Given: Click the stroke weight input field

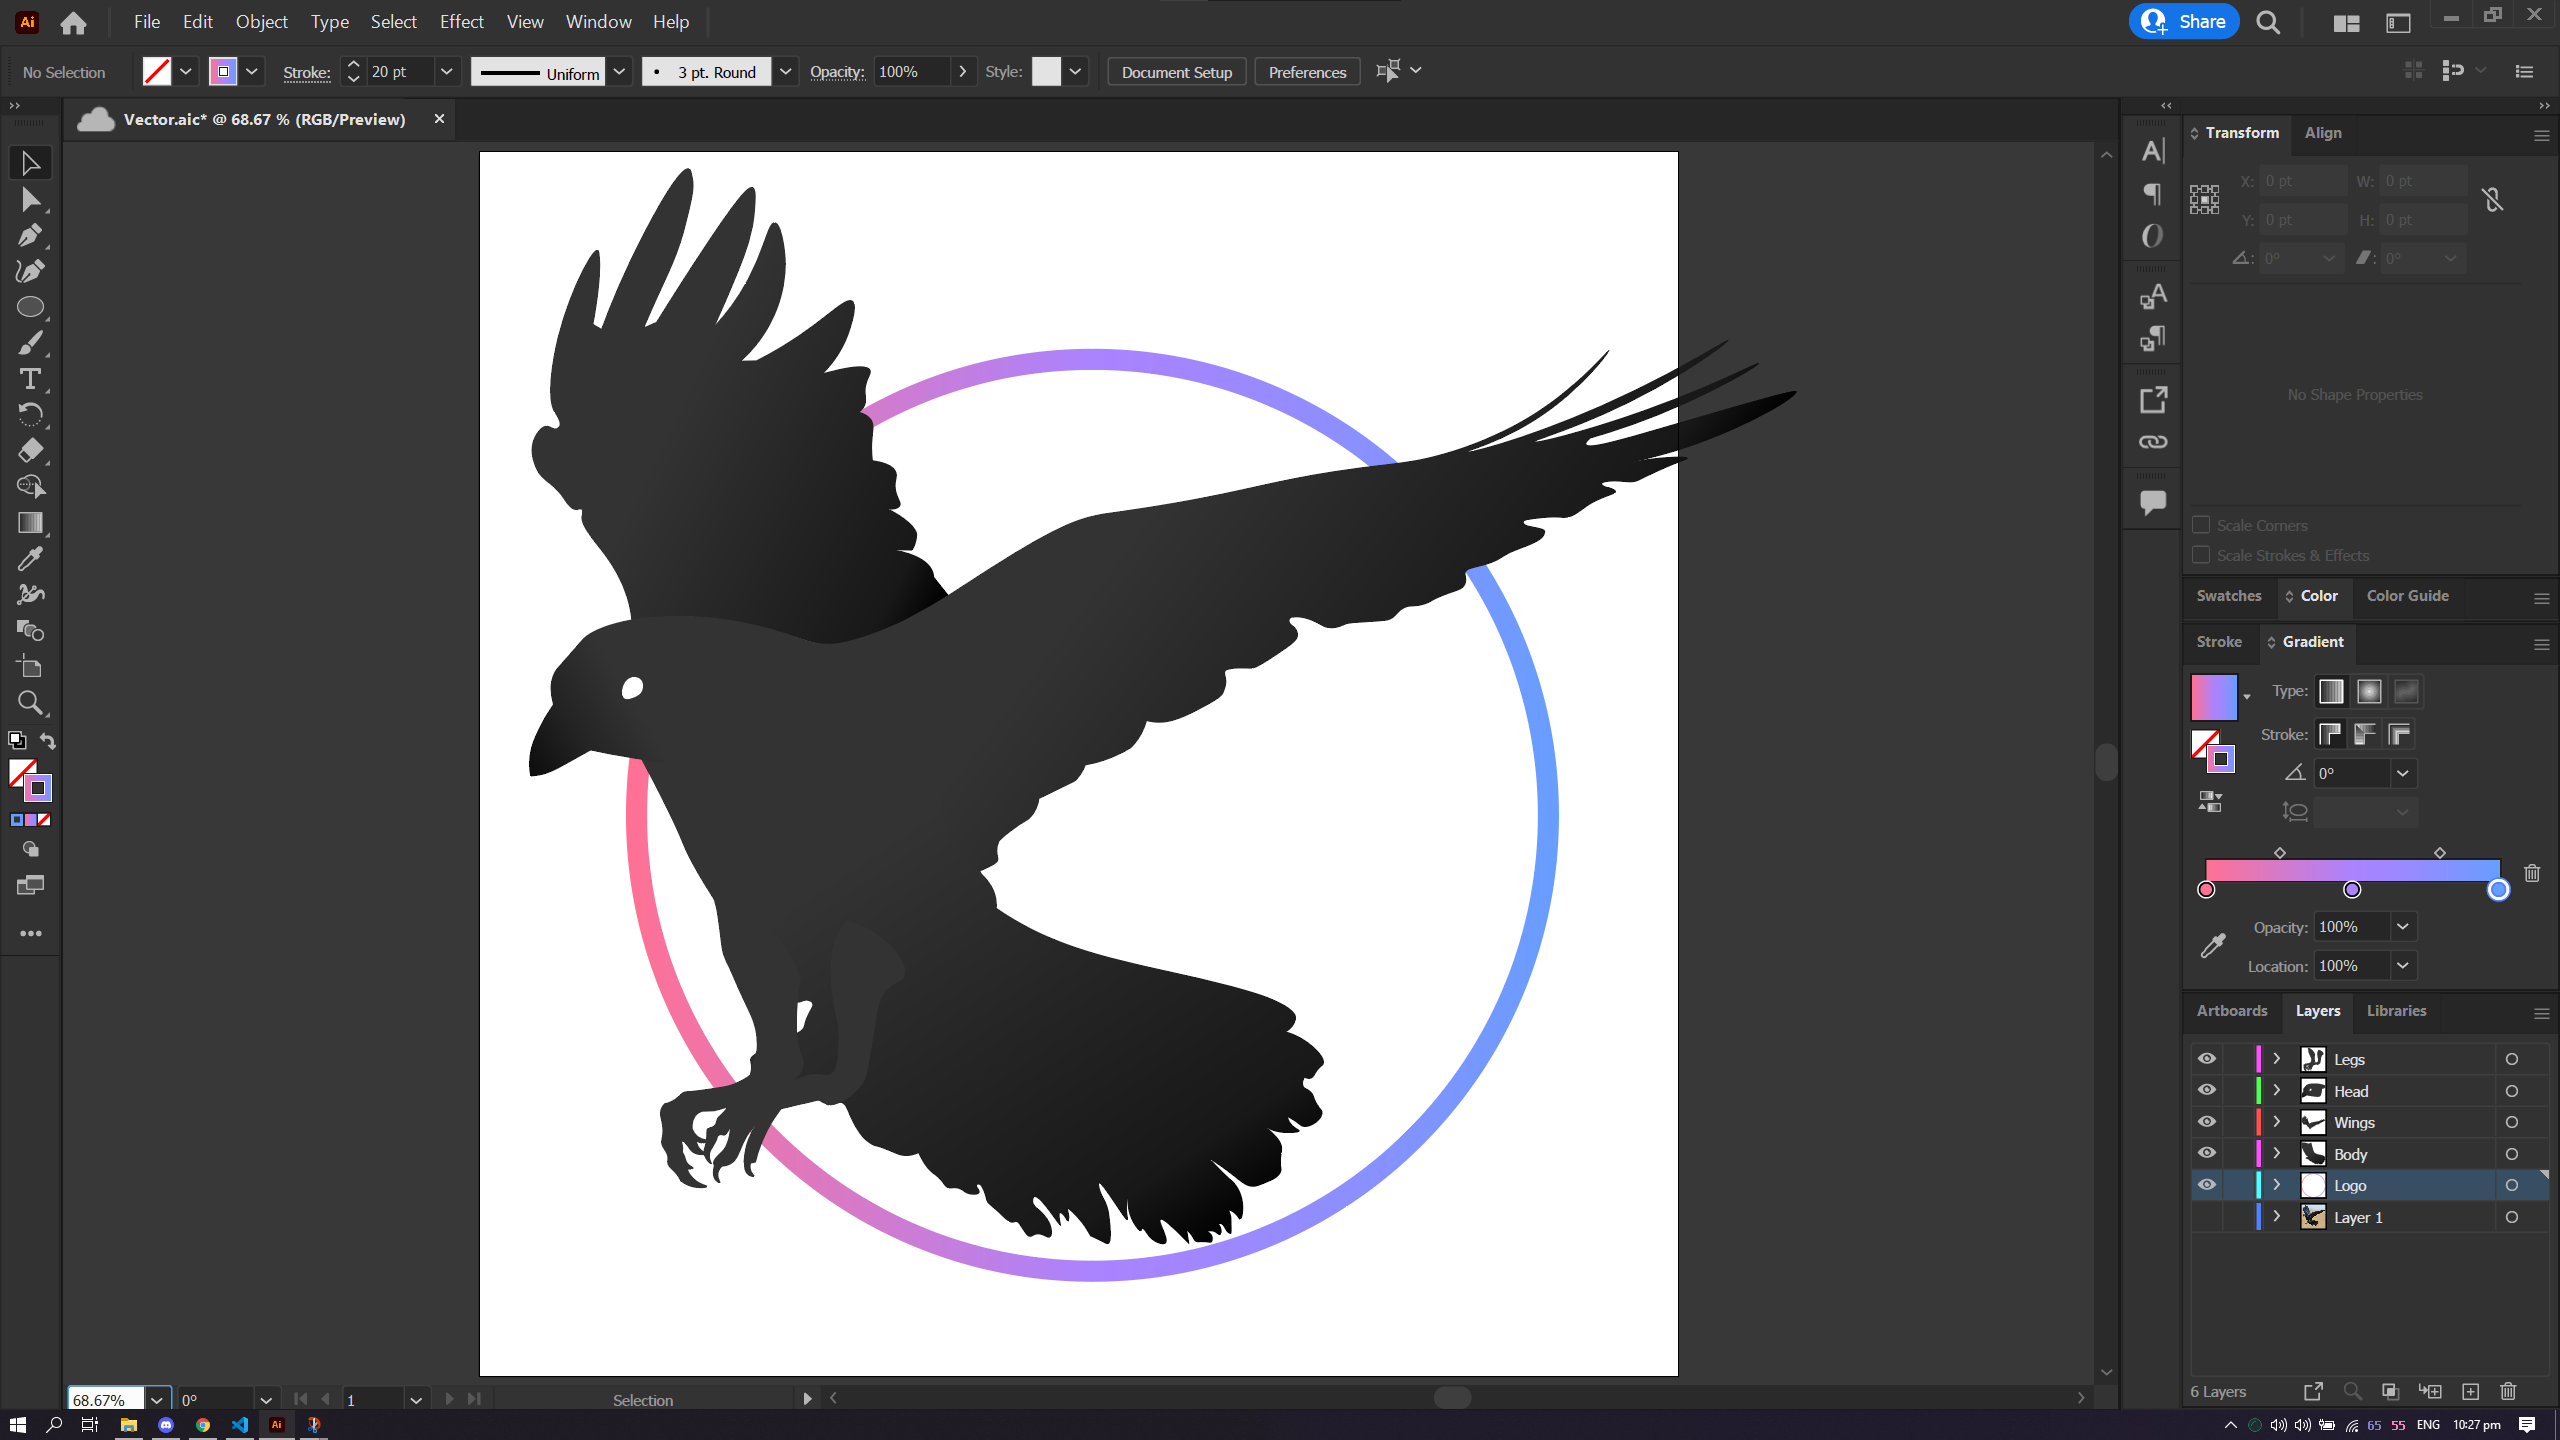Looking at the screenshot, I should (x=400, y=72).
